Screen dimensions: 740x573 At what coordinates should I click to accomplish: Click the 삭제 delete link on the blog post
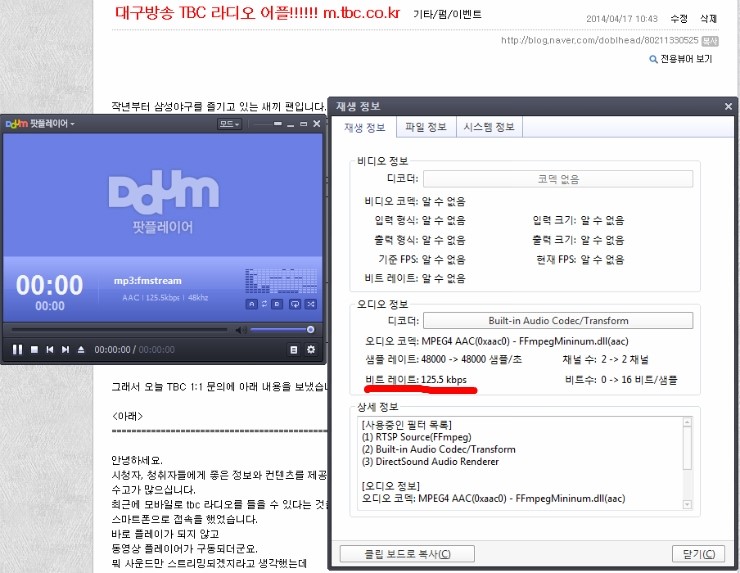(x=708, y=18)
